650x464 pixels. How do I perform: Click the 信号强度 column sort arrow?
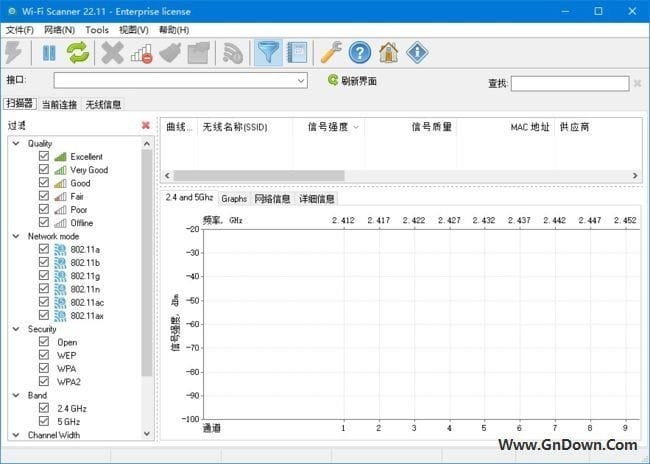coord(356,127)
